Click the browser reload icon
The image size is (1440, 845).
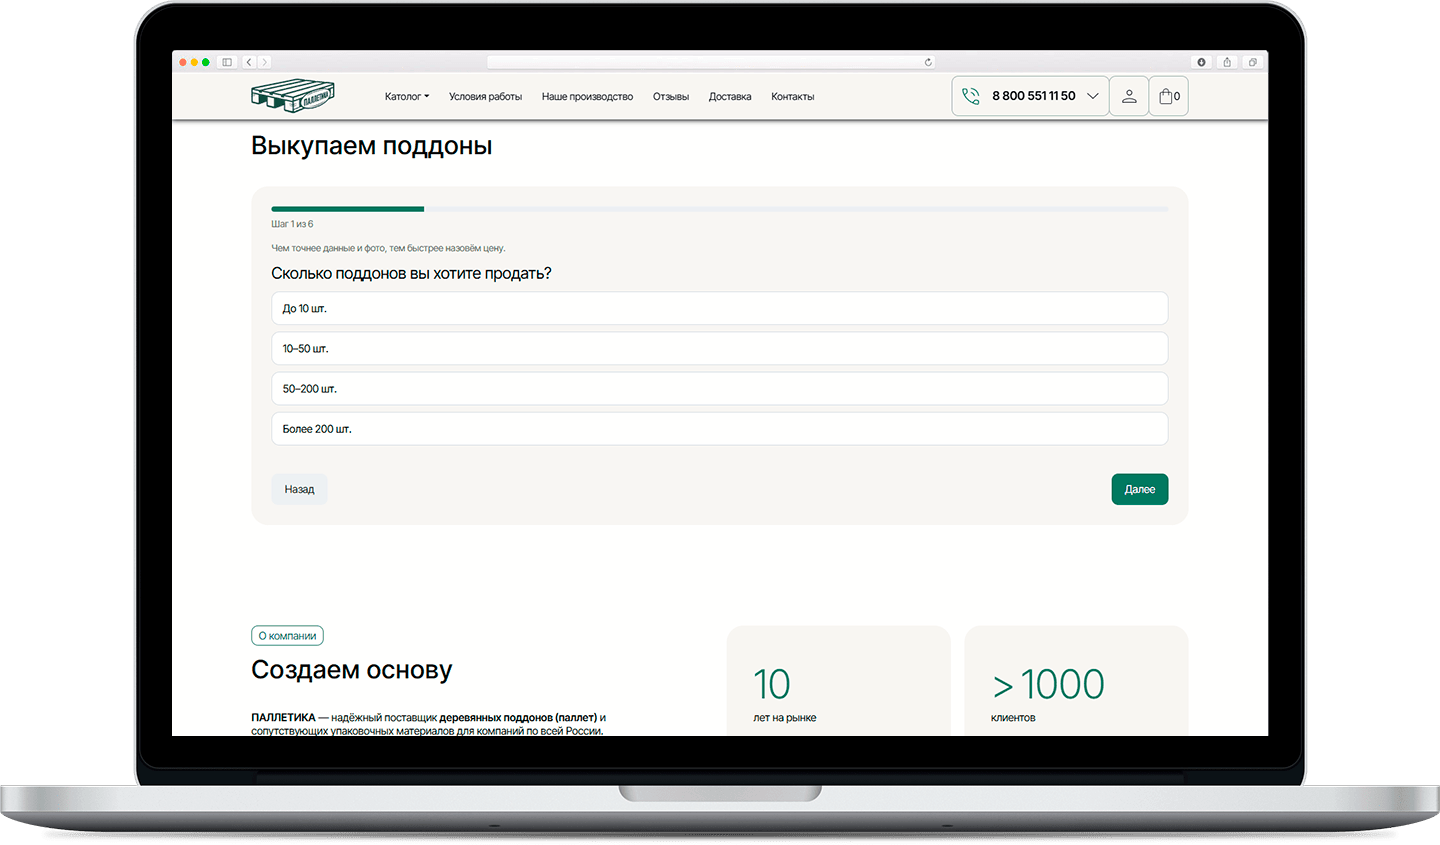(928, 62)
